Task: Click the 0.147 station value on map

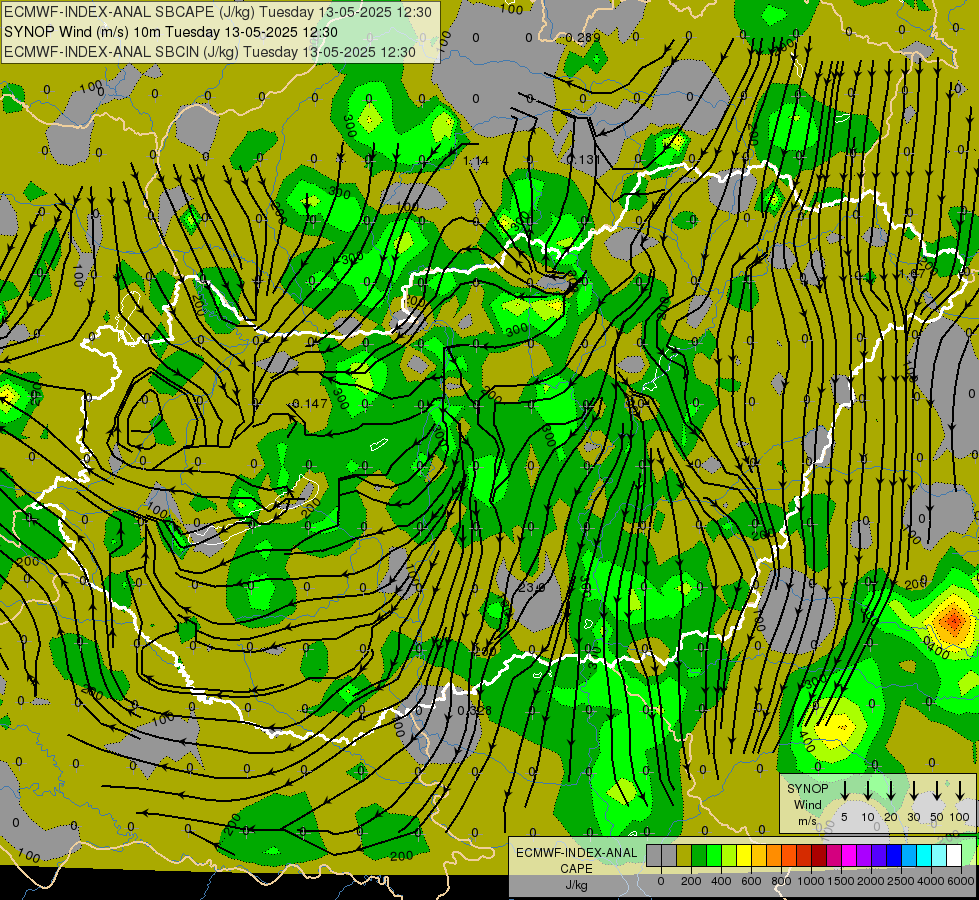Action: (310, 403)
